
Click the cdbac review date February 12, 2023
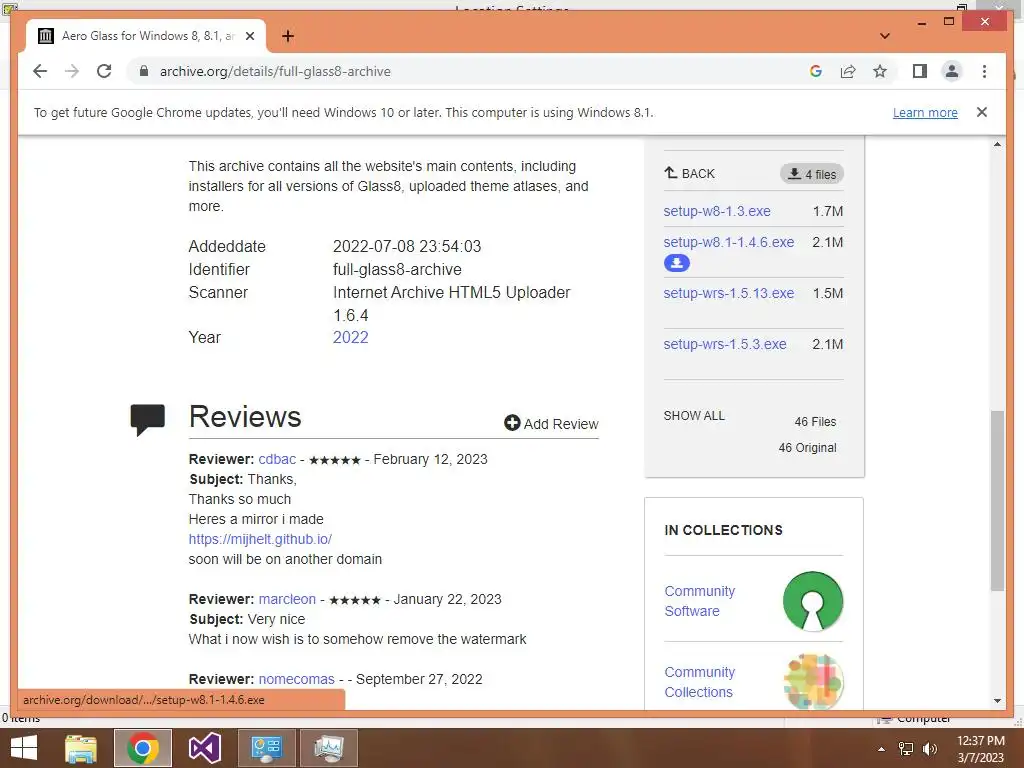[x=430, y=459]
